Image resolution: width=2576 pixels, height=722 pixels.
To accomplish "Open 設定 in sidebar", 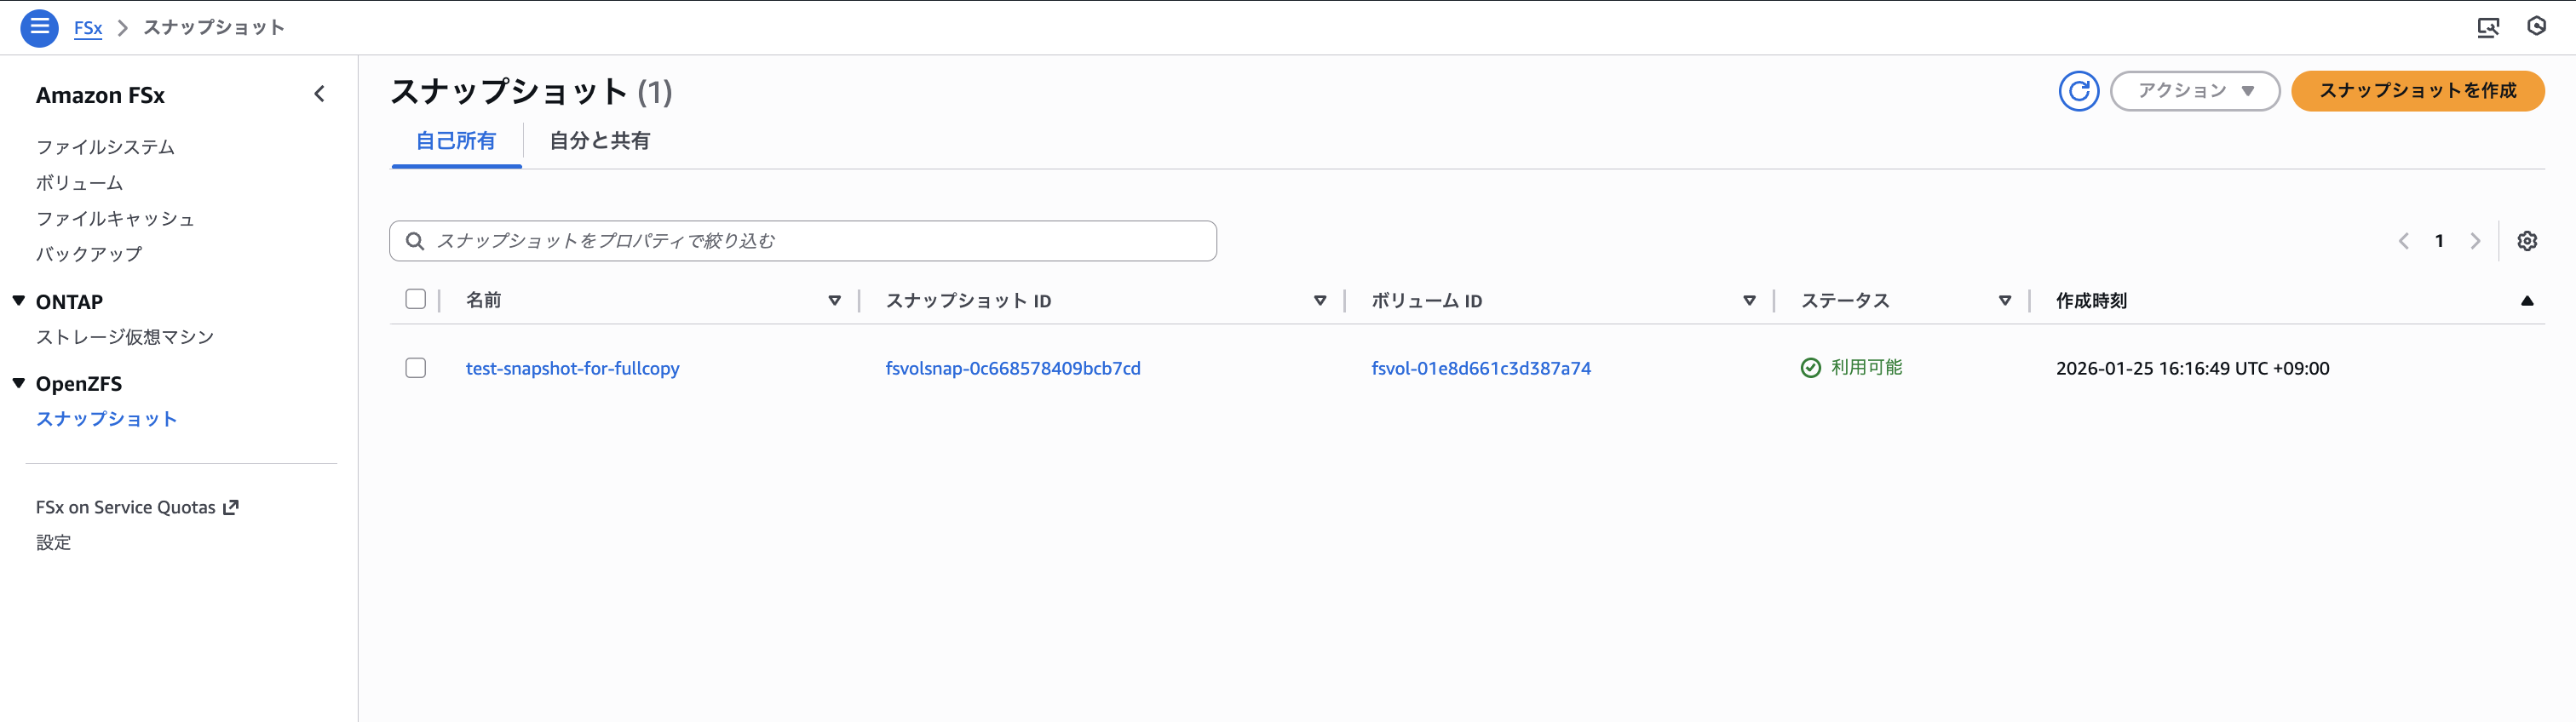I will click(53, 542).
